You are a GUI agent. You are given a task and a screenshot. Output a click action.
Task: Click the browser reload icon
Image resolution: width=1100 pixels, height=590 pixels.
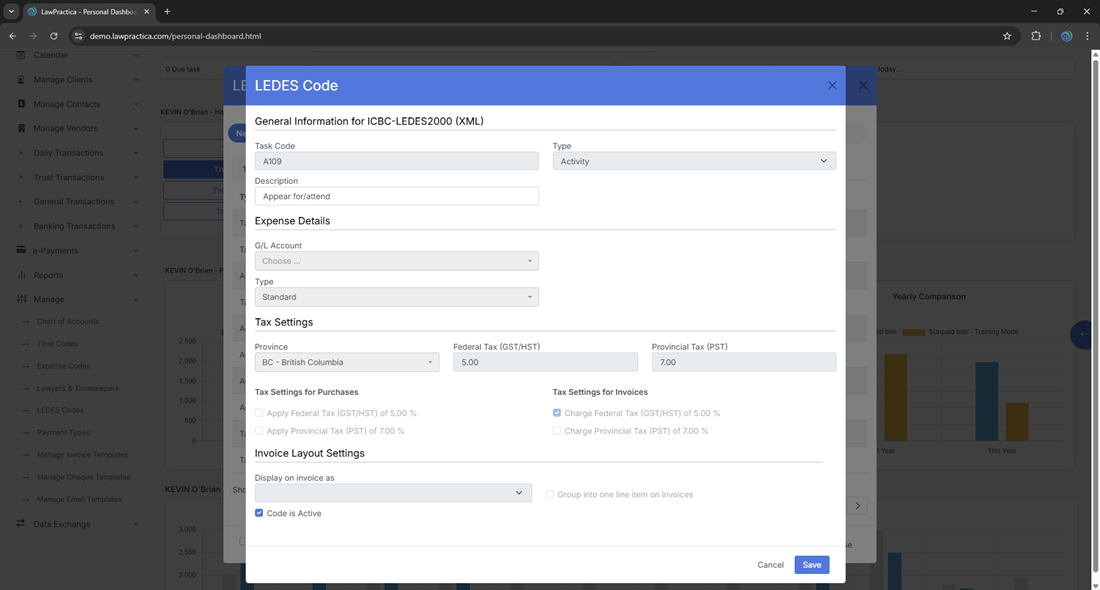tap(54, 36)
